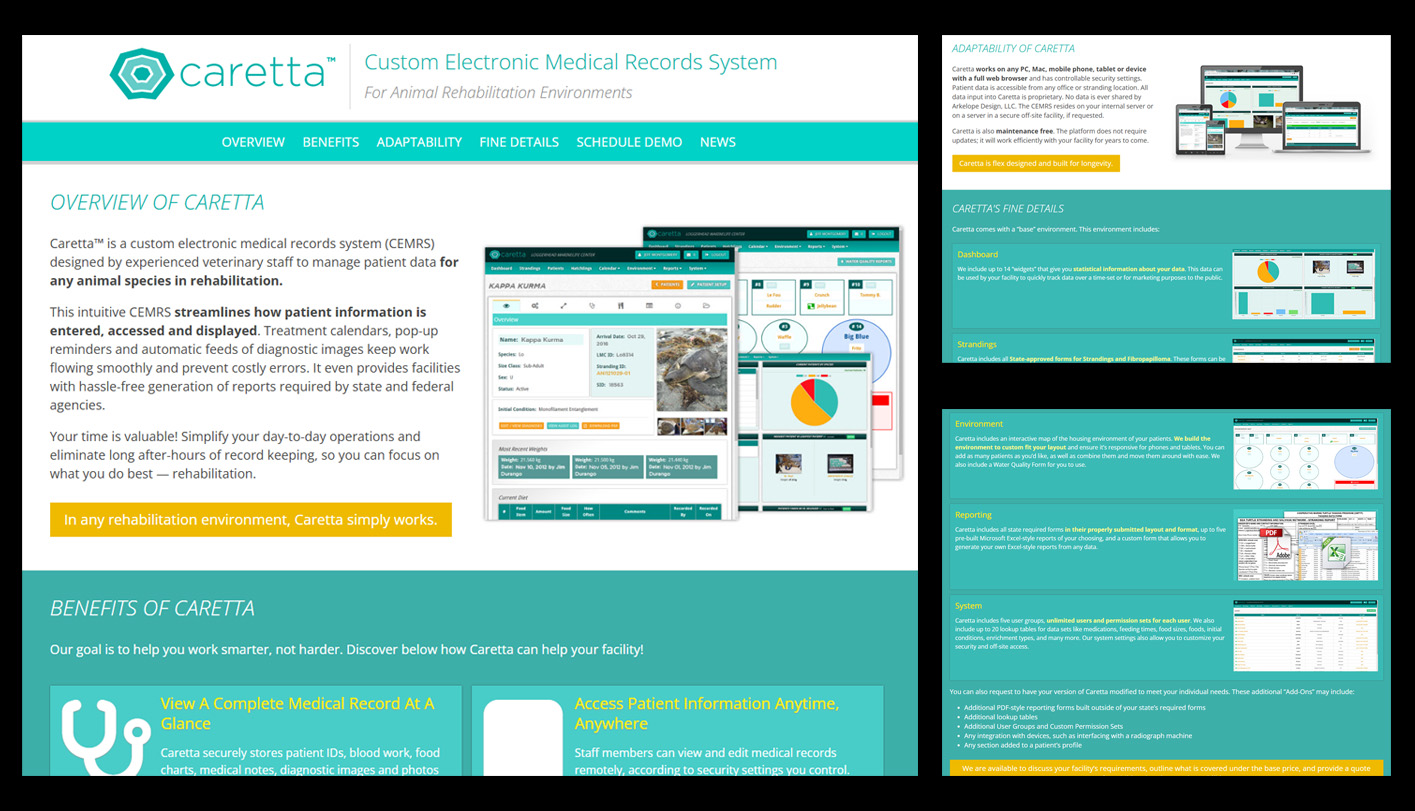Click the Dashboard widgets screenshot thumbnail
Viewport: 1415px width, 811px height.
pyautogui.click(x=1303, y=286)
